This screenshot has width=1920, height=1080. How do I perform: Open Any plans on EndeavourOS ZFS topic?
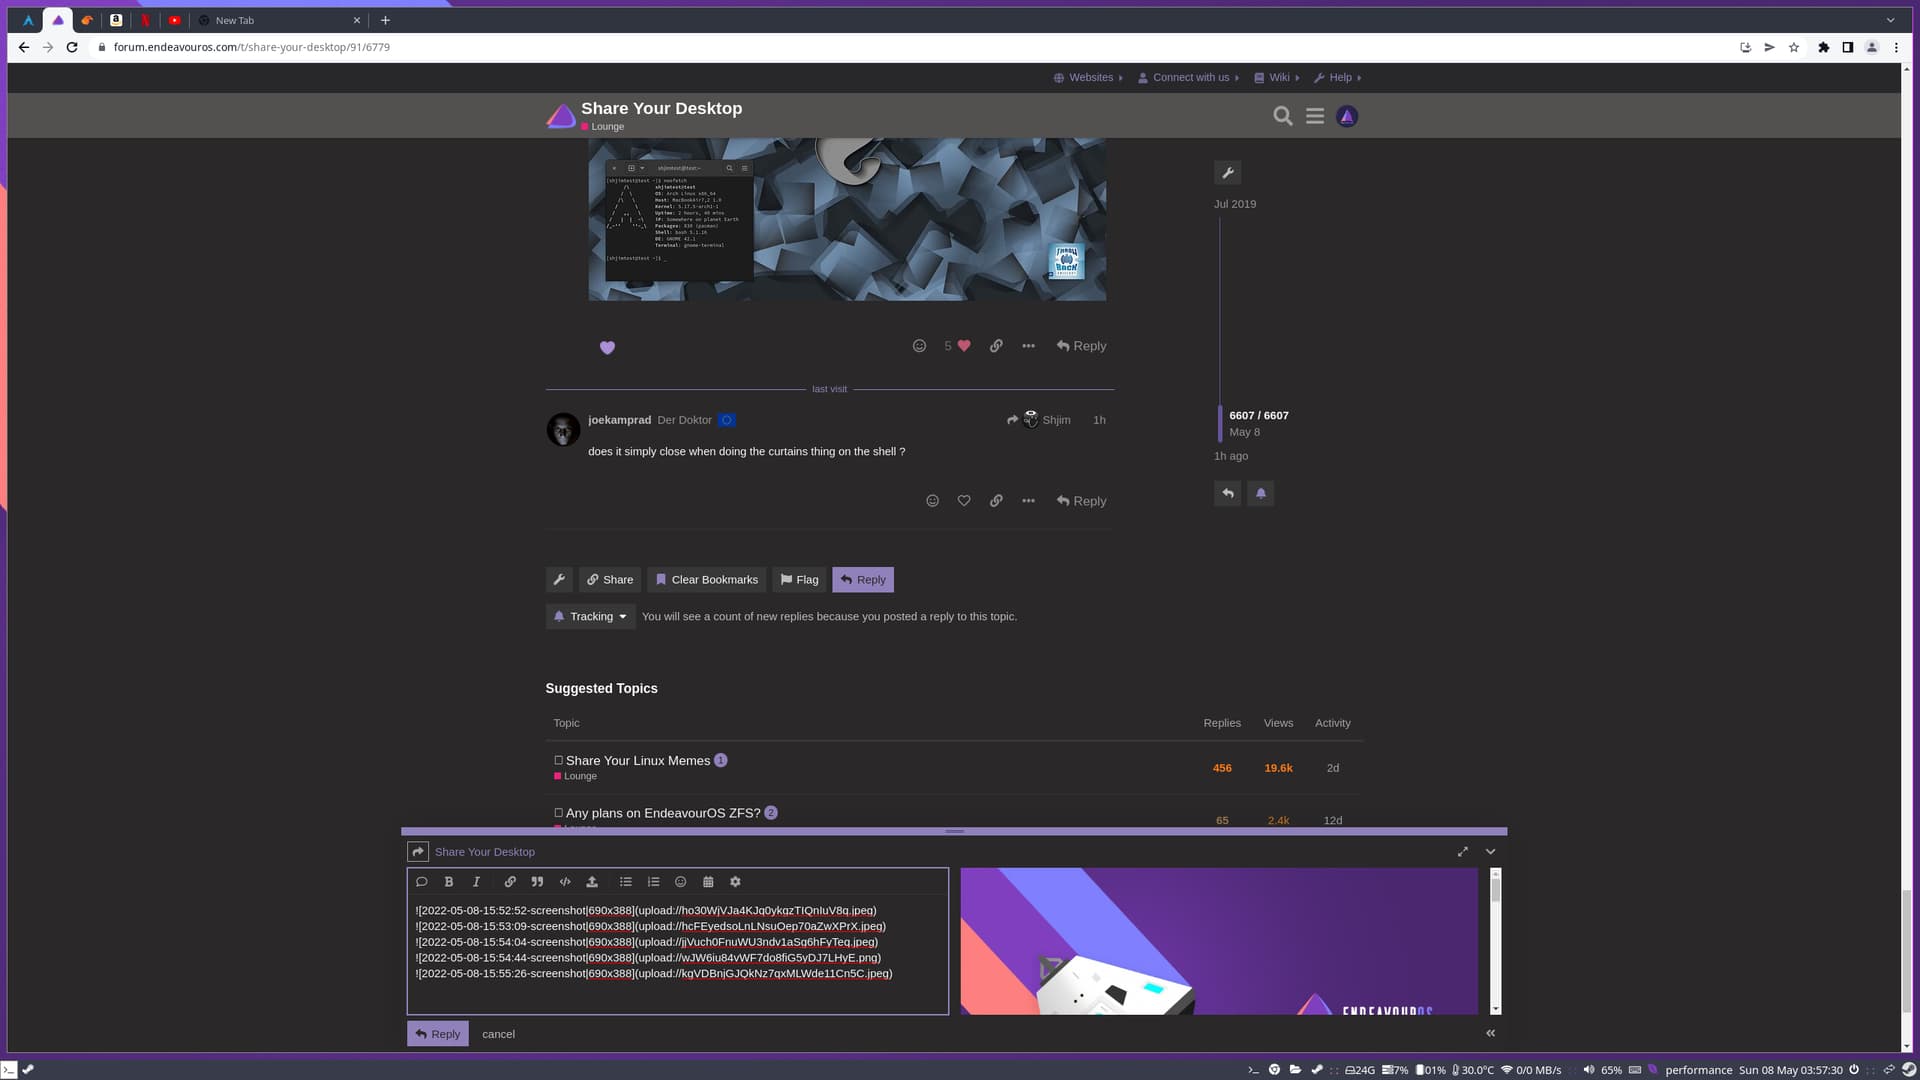click(663, 813)
